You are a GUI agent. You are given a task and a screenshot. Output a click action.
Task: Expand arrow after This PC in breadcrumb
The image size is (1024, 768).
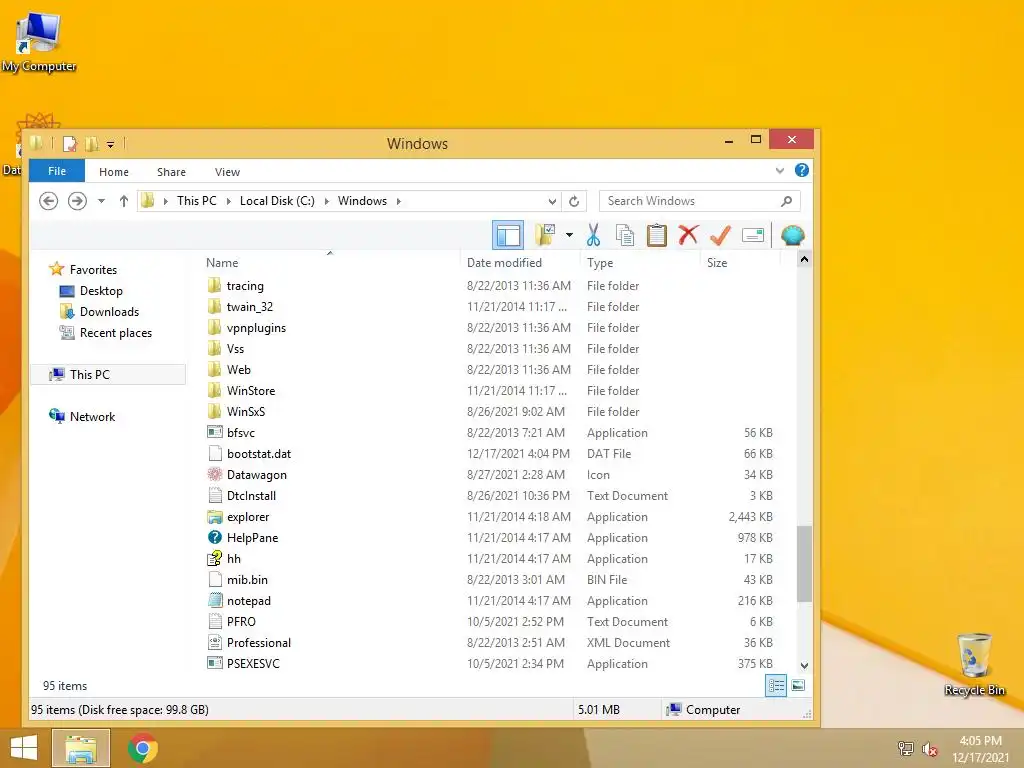pyautogui.click(x=229, y=201)
